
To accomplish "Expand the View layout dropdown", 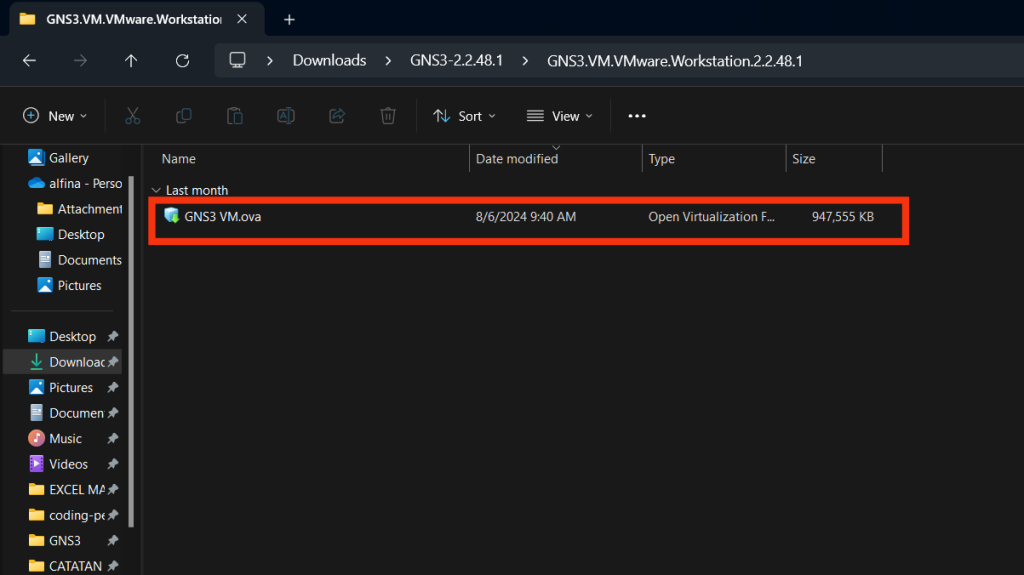I will (x=559, y=116).
